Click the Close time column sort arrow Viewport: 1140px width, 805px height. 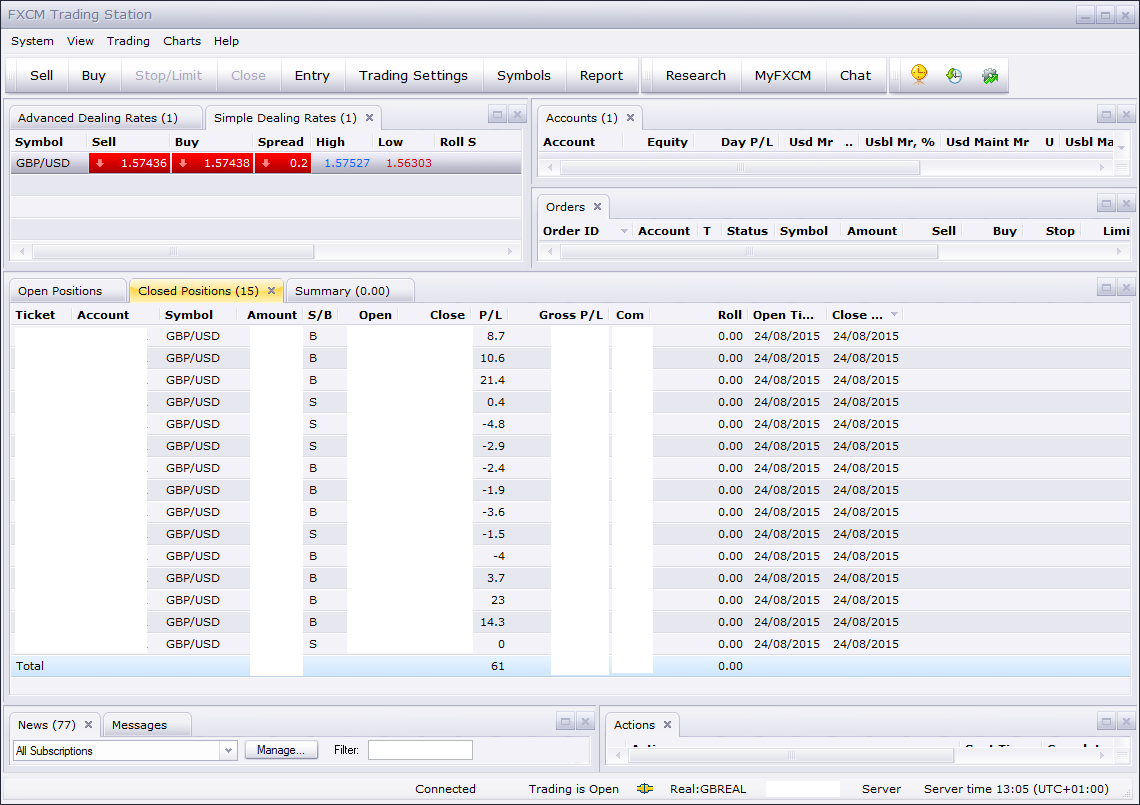(x=894, y=314)
